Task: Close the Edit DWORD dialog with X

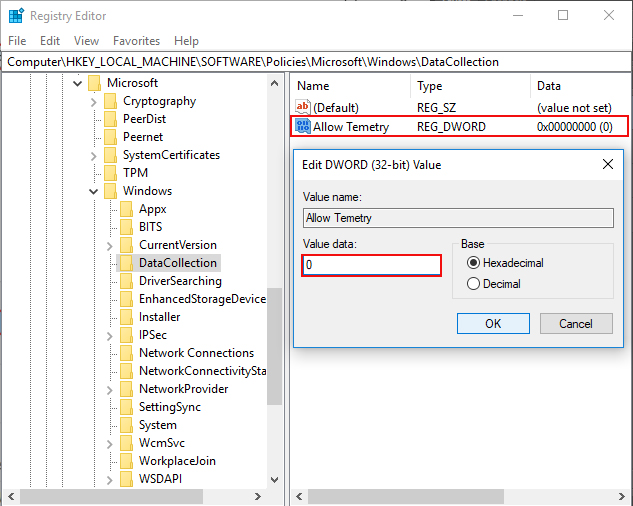Action: coord(608,164)
